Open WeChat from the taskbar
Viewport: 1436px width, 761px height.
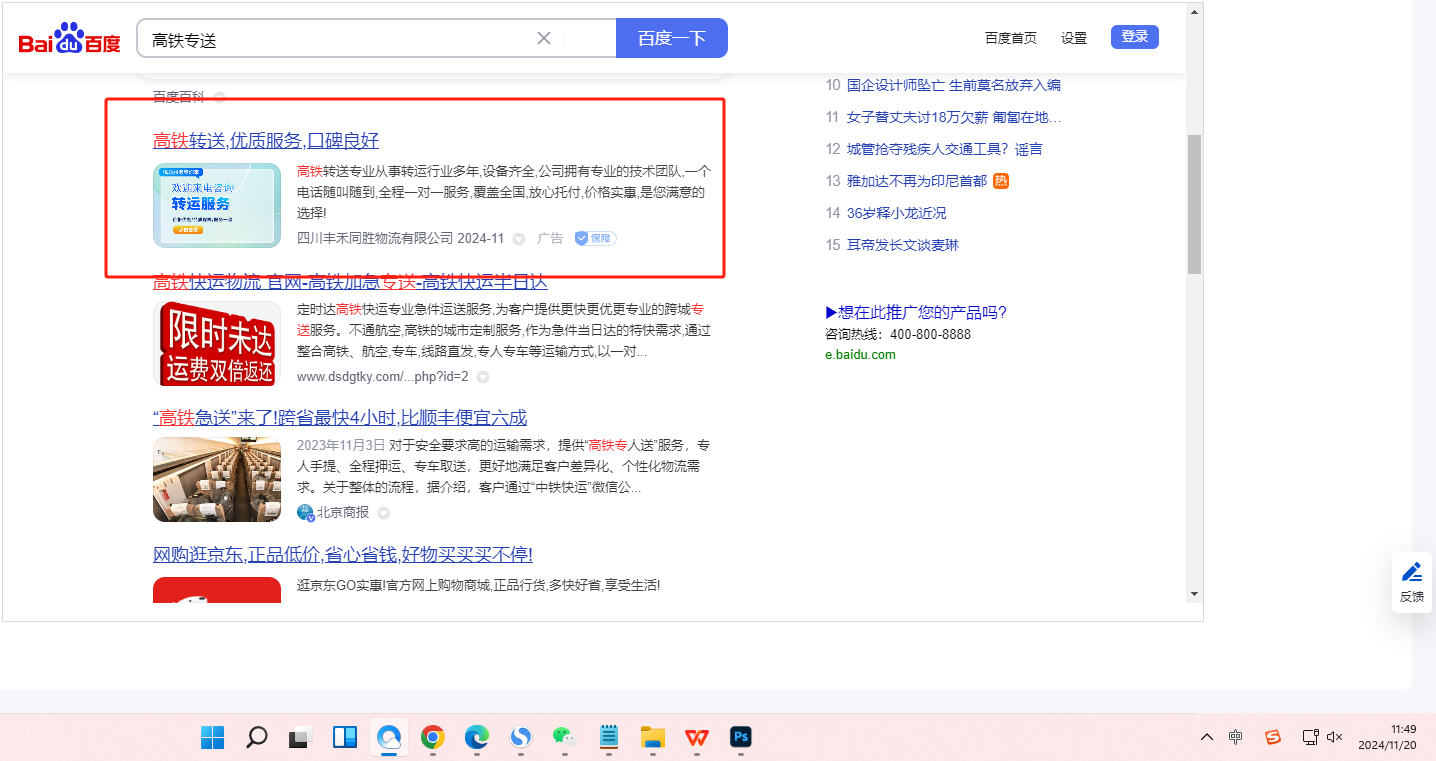pos(564,738)
